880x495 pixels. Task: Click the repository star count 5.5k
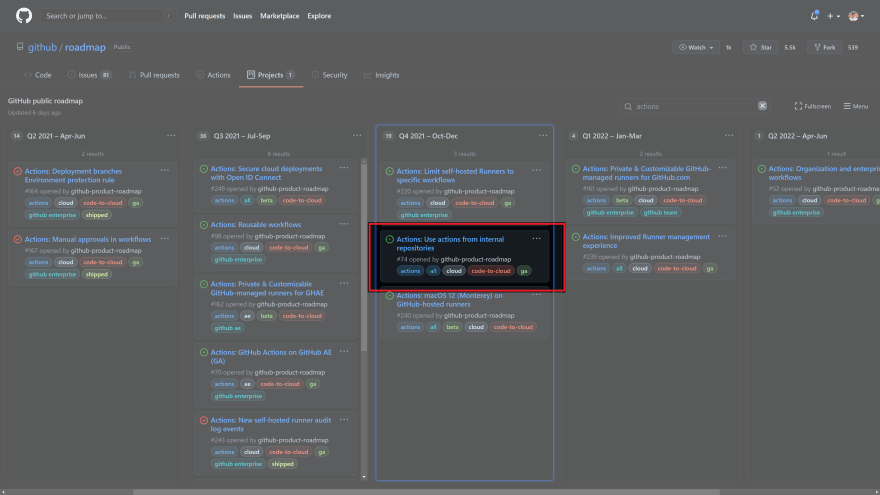click(x=790, y=47)
